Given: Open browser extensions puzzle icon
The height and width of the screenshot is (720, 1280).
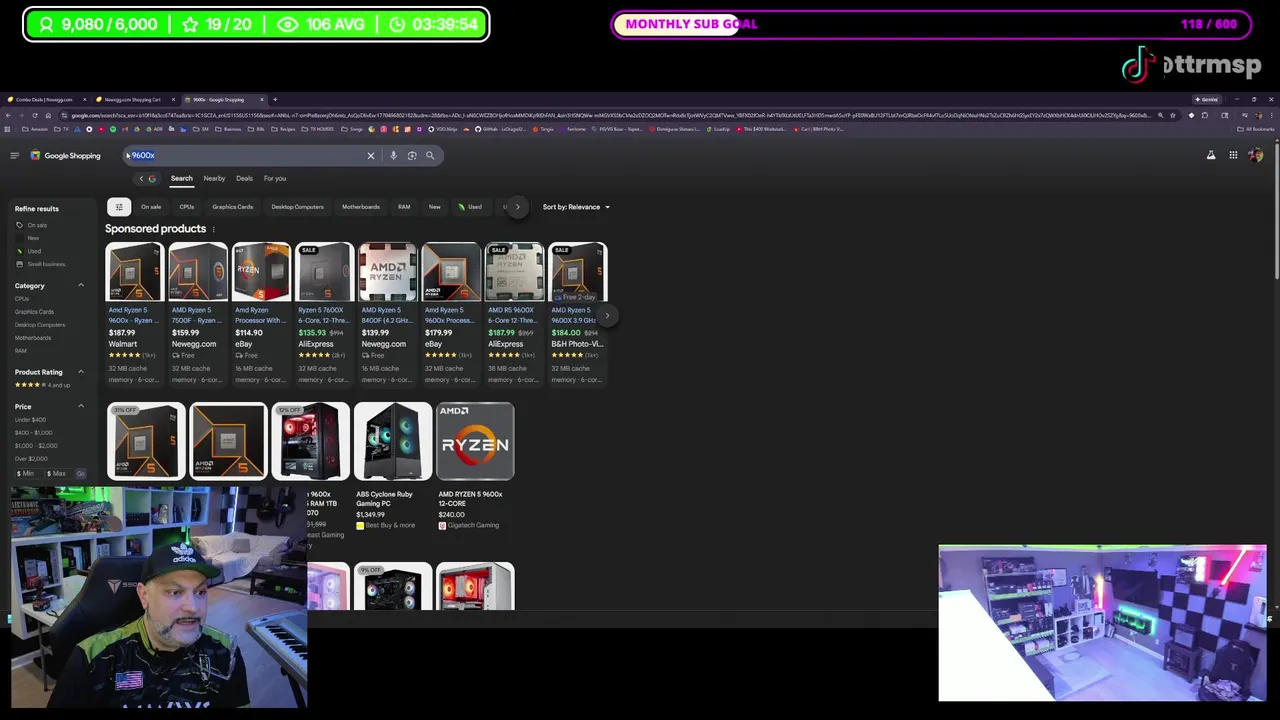Looking at the screenshot, I should (x=1204, y=115).
